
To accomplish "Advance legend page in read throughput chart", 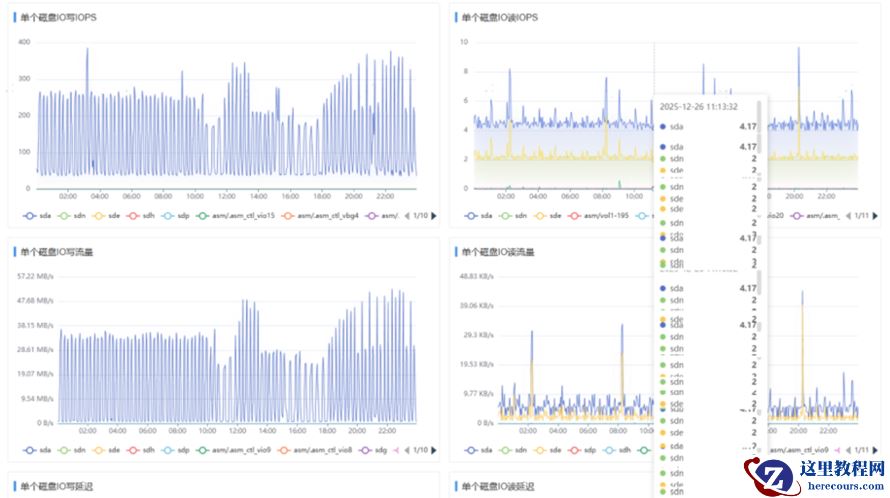I will click(875, 450).
